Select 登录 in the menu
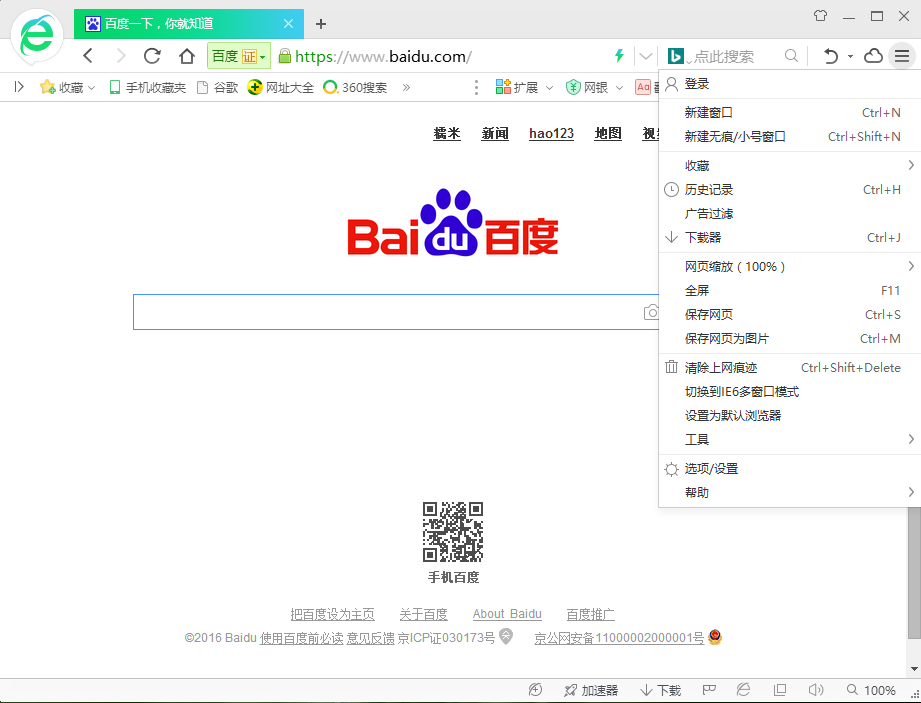Screen dimensions: 921x703 pos(790,84)
